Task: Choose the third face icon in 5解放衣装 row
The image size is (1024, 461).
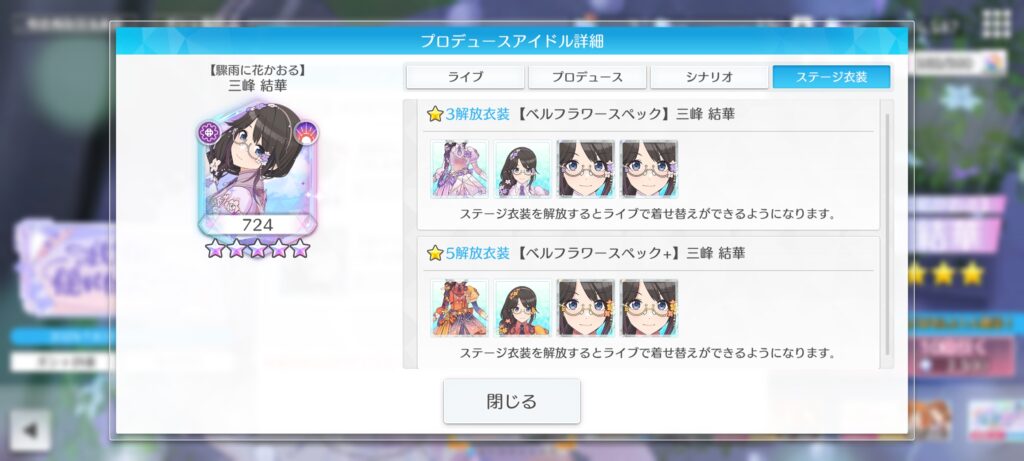Action: pyautogui.click(x=586, y=308)
